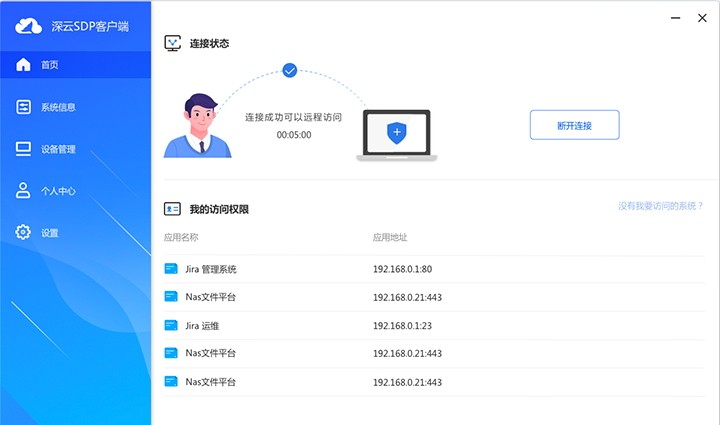Go to 设备管理 section
This screenshot has width=720, height=425.
[x=58, y=149]
